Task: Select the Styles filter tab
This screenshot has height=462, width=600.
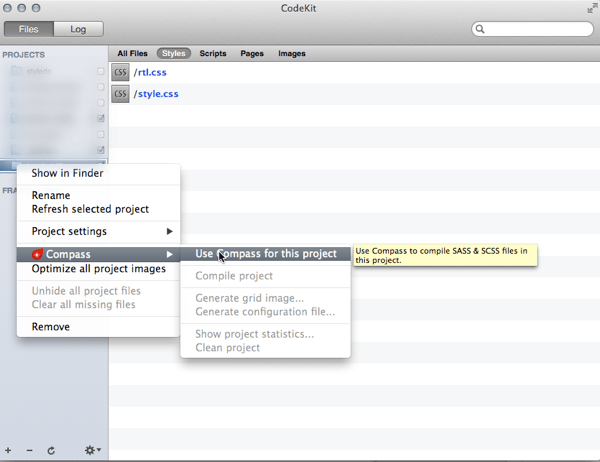Action: pos(174,54)
